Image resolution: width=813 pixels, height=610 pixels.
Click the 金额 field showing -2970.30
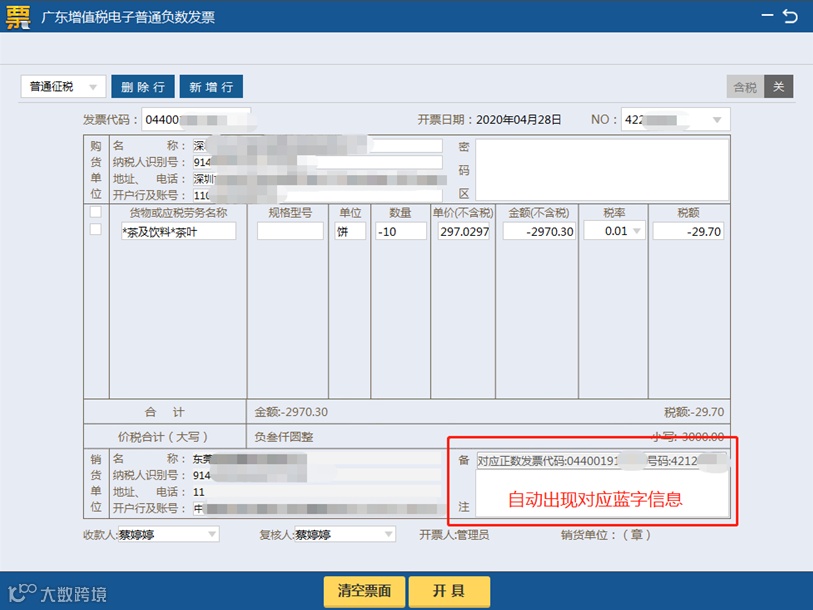pos(539,231)
